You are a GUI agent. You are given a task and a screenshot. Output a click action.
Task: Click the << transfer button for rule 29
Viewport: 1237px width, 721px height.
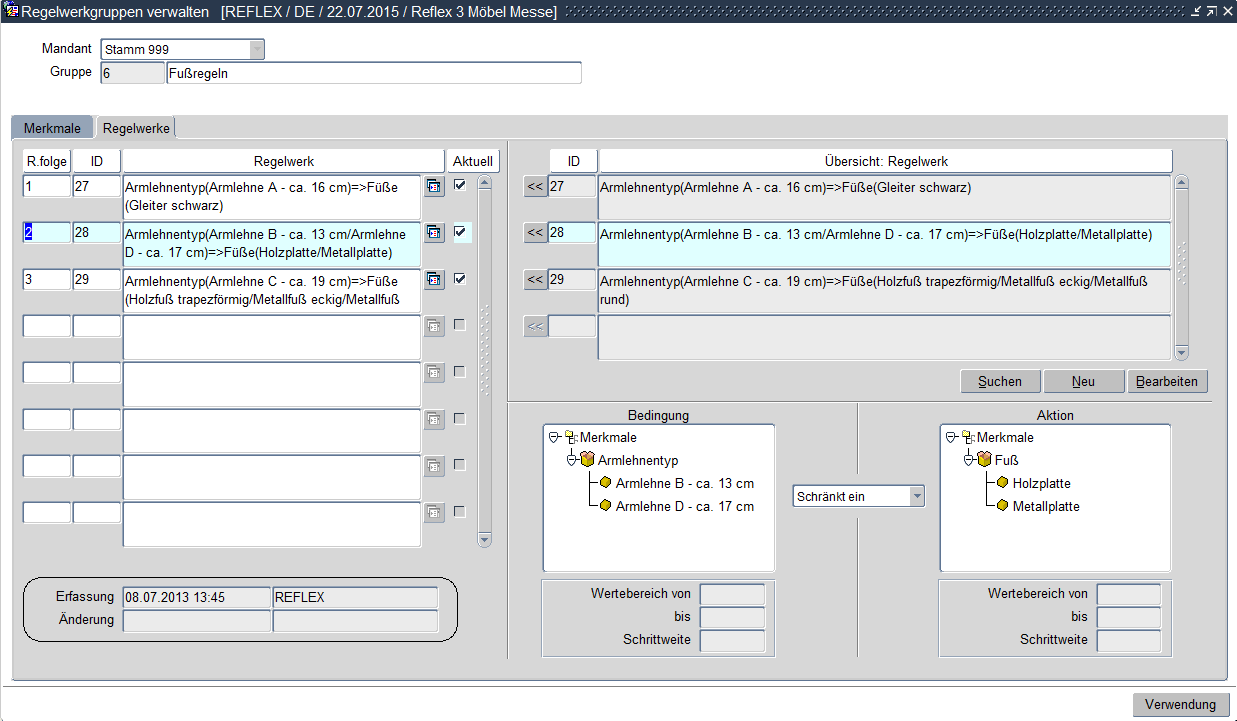(x=535, y=280)
